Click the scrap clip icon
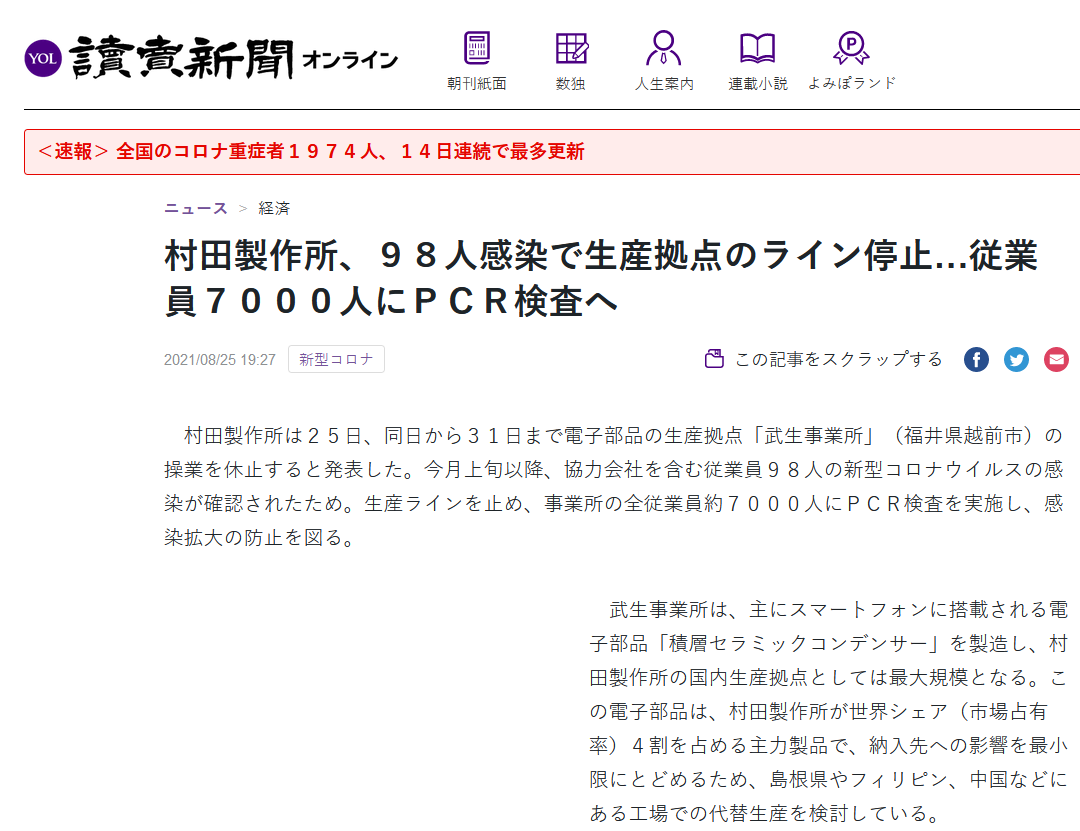Screen dimensions: 1080x831 (x=714, y=359)
